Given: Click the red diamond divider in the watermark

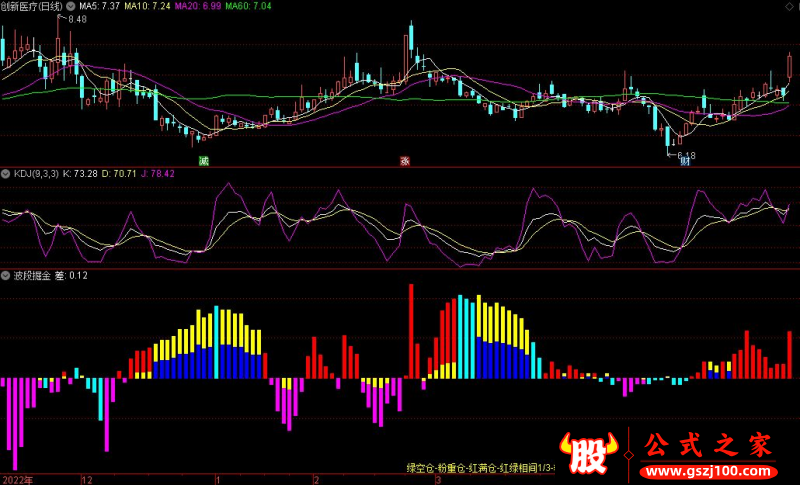Looking at the screenshot, I should [x=629, y=456].
